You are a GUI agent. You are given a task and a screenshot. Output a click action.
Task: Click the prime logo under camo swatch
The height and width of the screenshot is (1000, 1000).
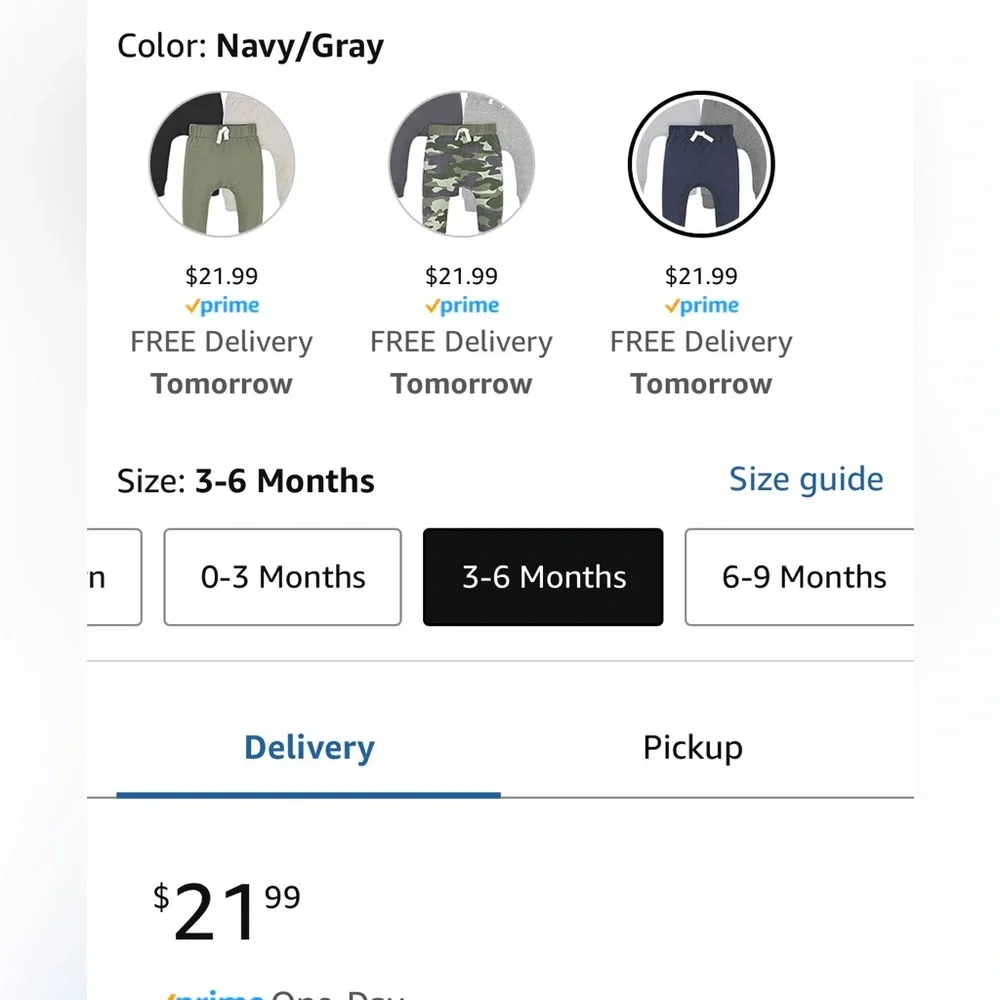(461, 306)
